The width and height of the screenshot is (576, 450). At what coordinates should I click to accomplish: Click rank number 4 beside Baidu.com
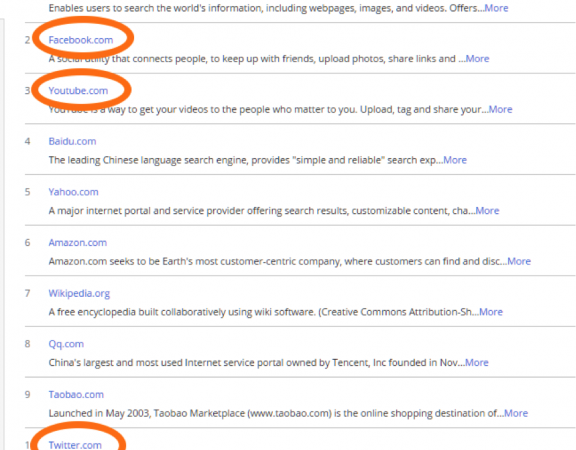[x=28, y=141]
